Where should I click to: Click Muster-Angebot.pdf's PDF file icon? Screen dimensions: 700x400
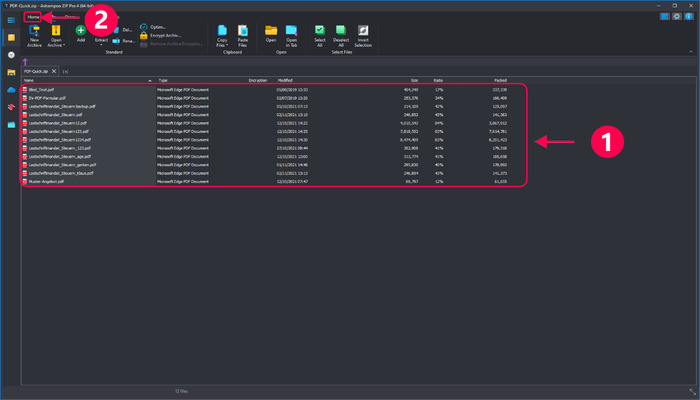(x=25, y=182)
